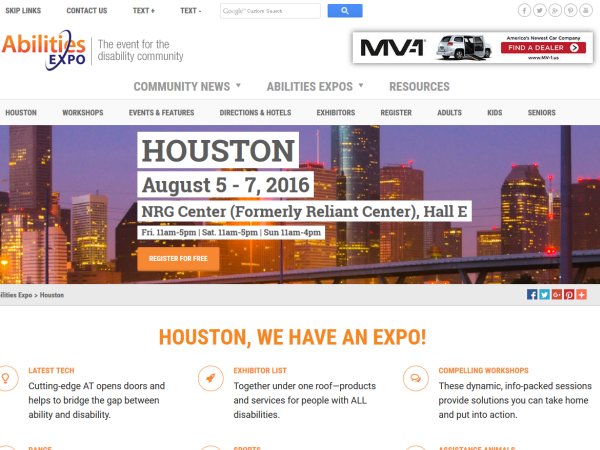Open the Pinterest circle icon in header
The image size is (600, 450).
570,10
